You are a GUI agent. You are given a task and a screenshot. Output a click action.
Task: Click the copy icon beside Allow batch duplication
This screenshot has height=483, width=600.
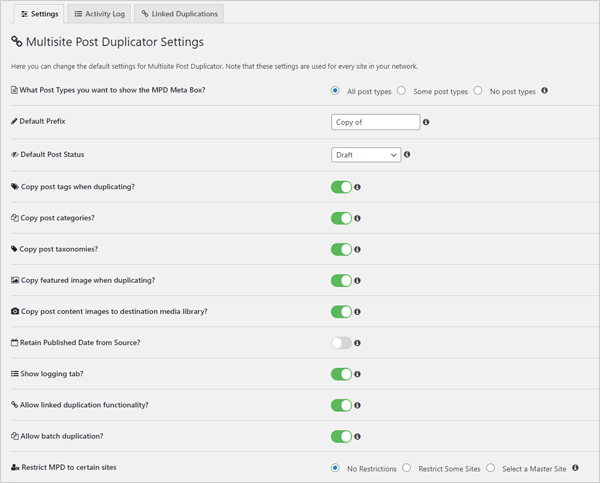[15, 436]
